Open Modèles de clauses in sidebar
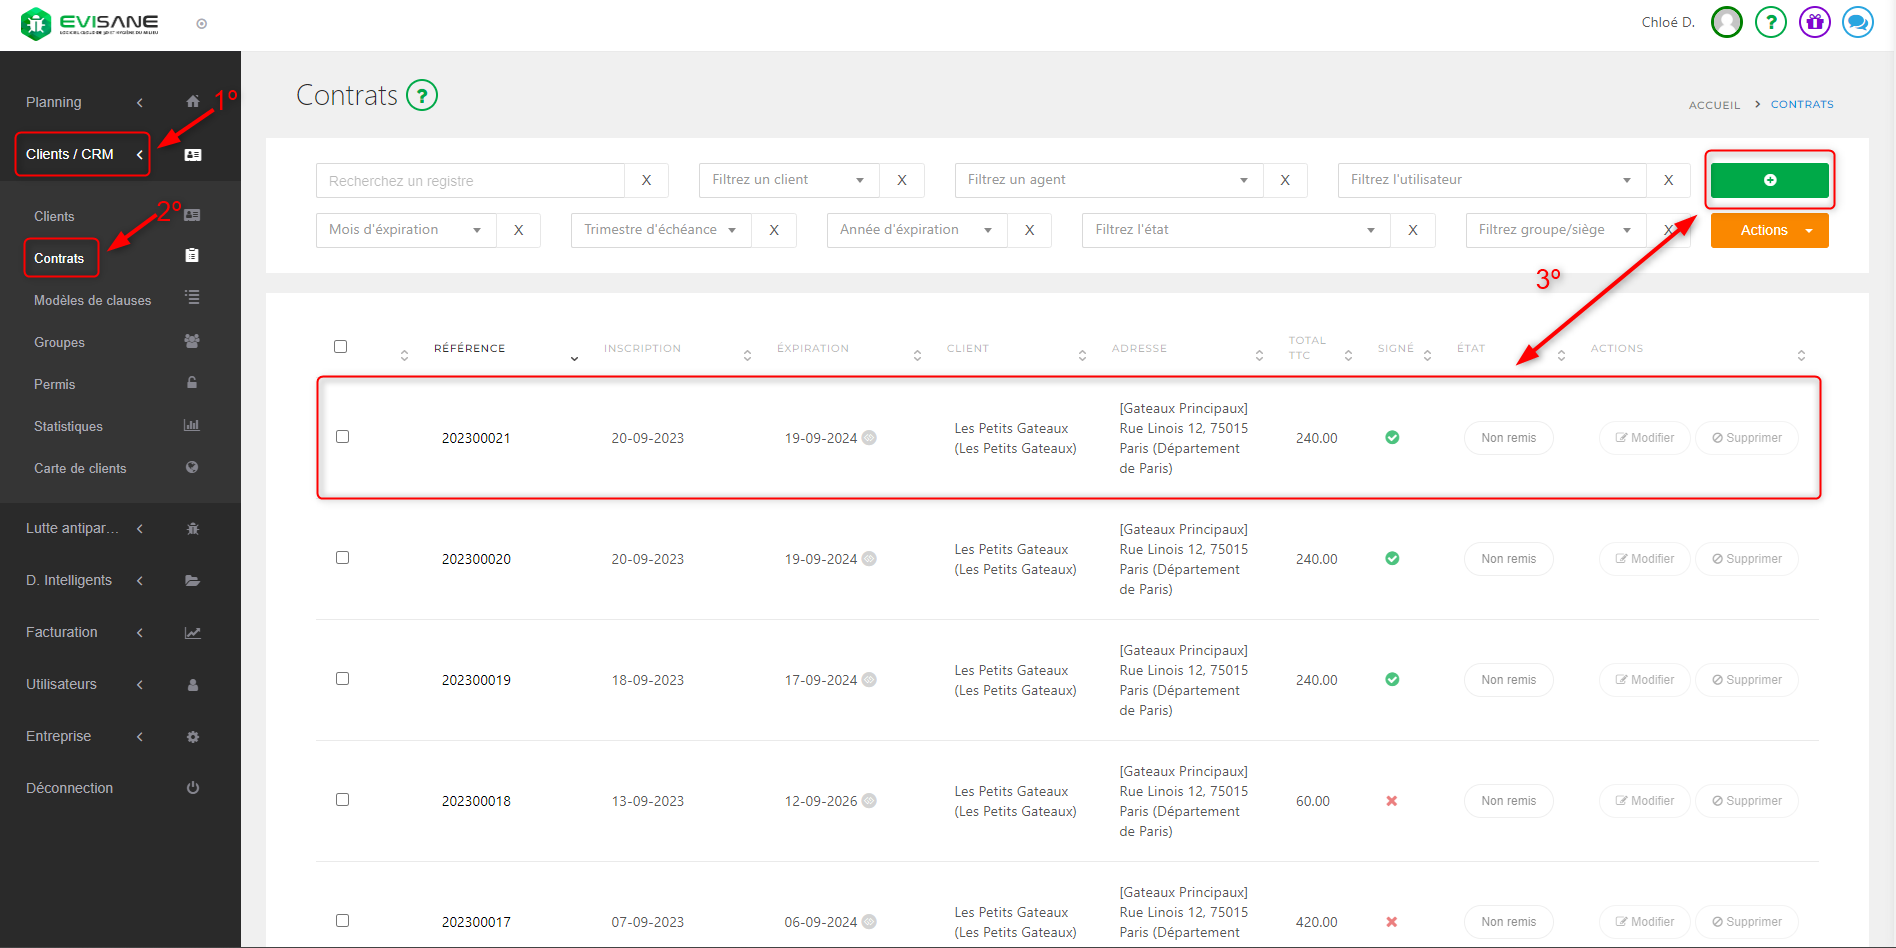Screen dimensions: 1896x948 coord(93,300)
